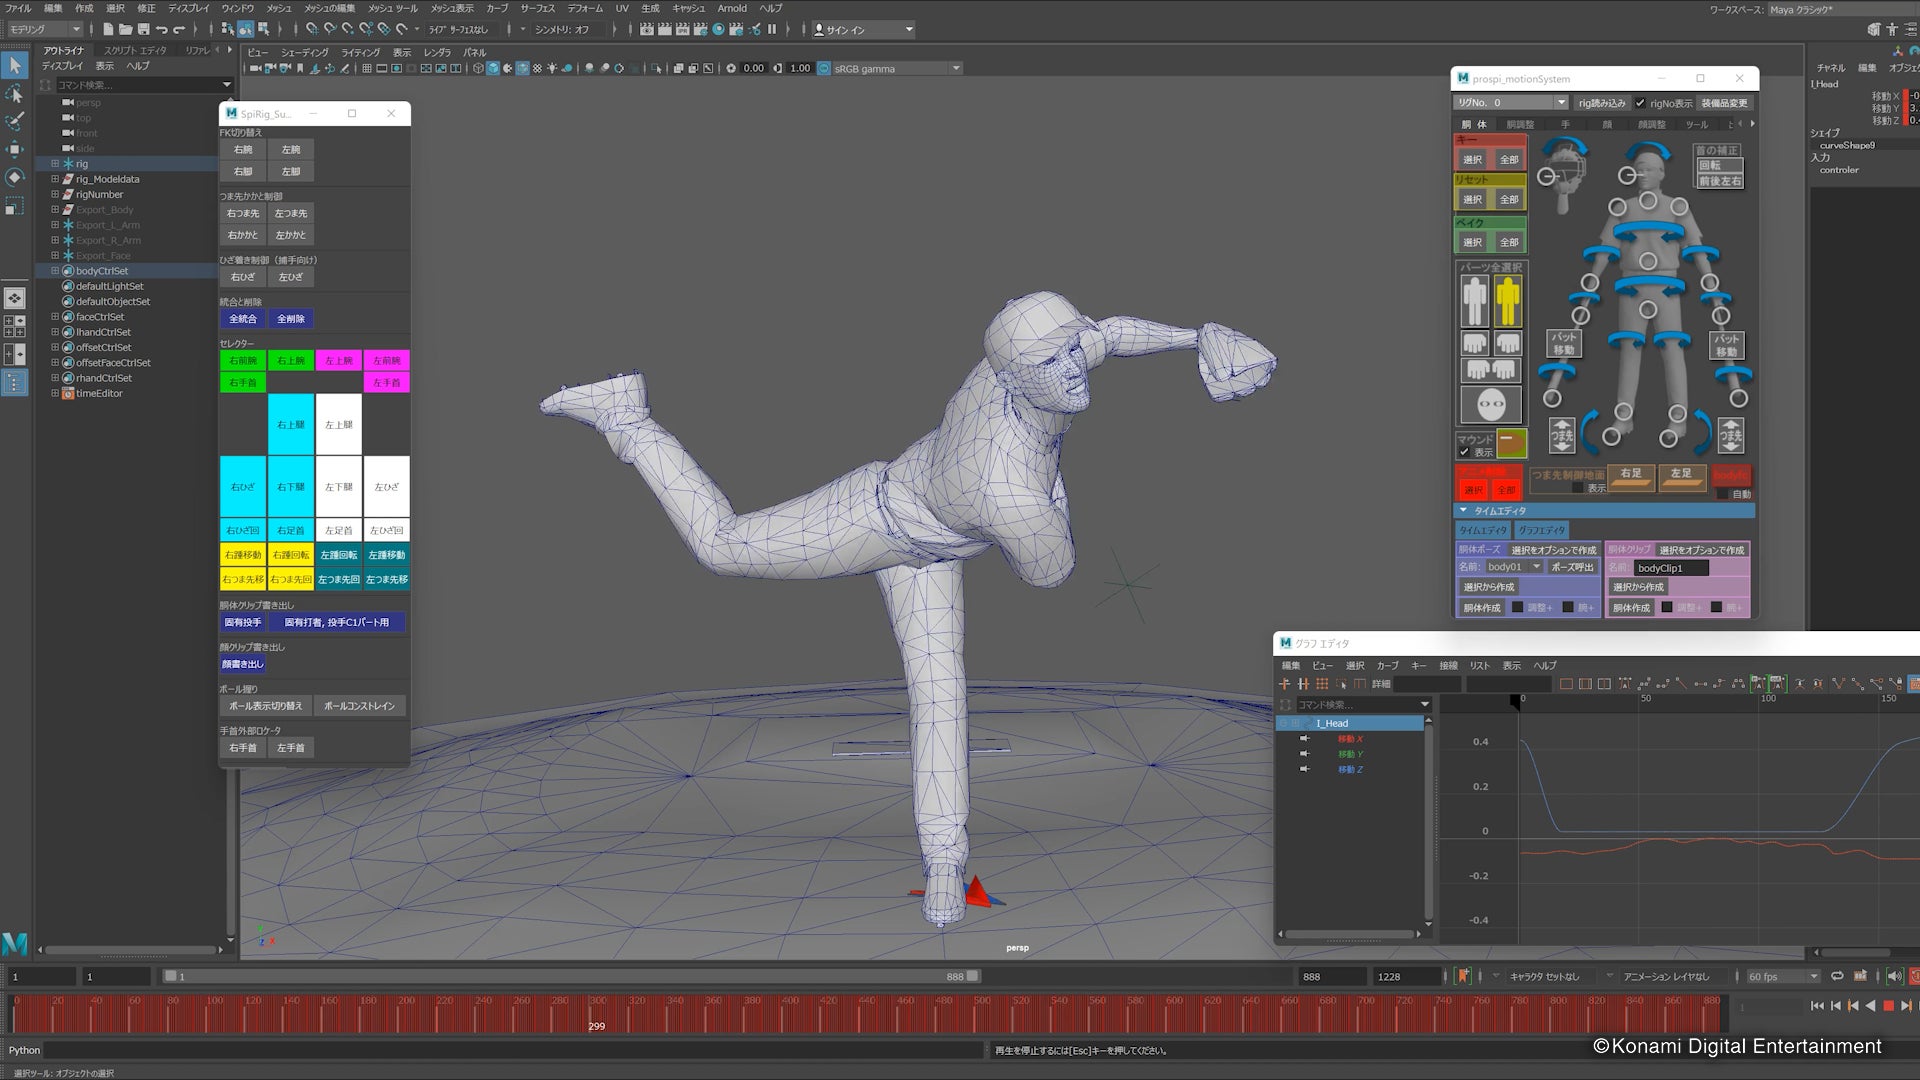Viewport: 1920px width, 1080px height.
Task: Click the cyan 右ひざ selector swatch
Action: pos(243,486)
